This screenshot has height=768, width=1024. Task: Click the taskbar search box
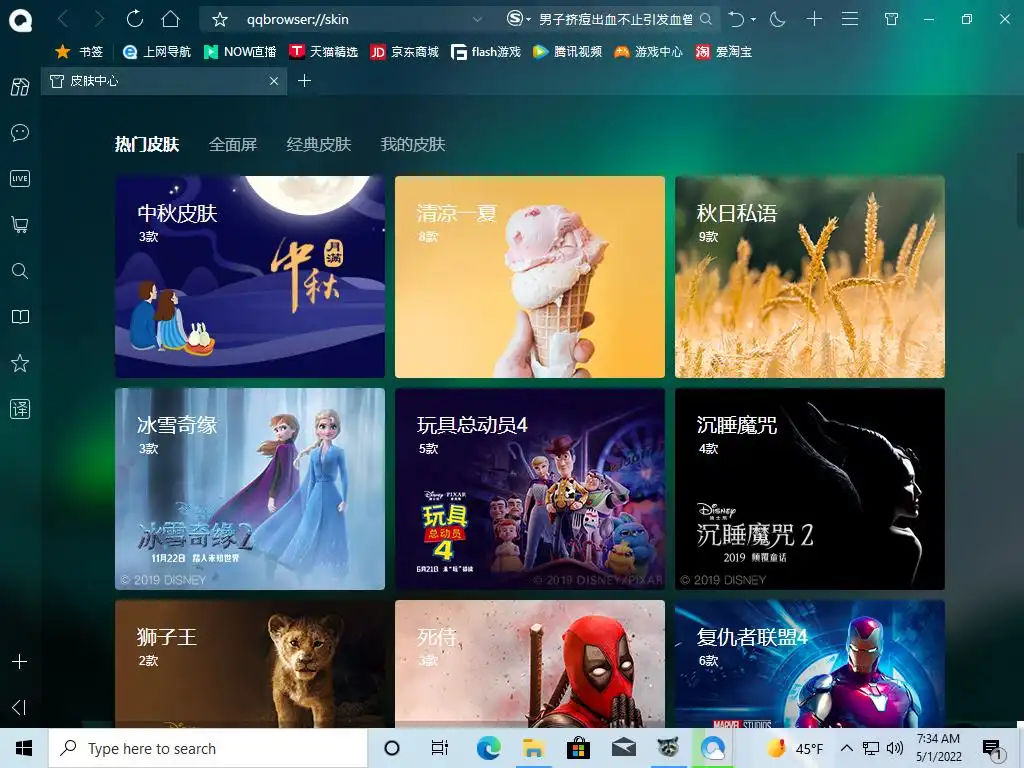pyautogui.click(x=208, y=748)
